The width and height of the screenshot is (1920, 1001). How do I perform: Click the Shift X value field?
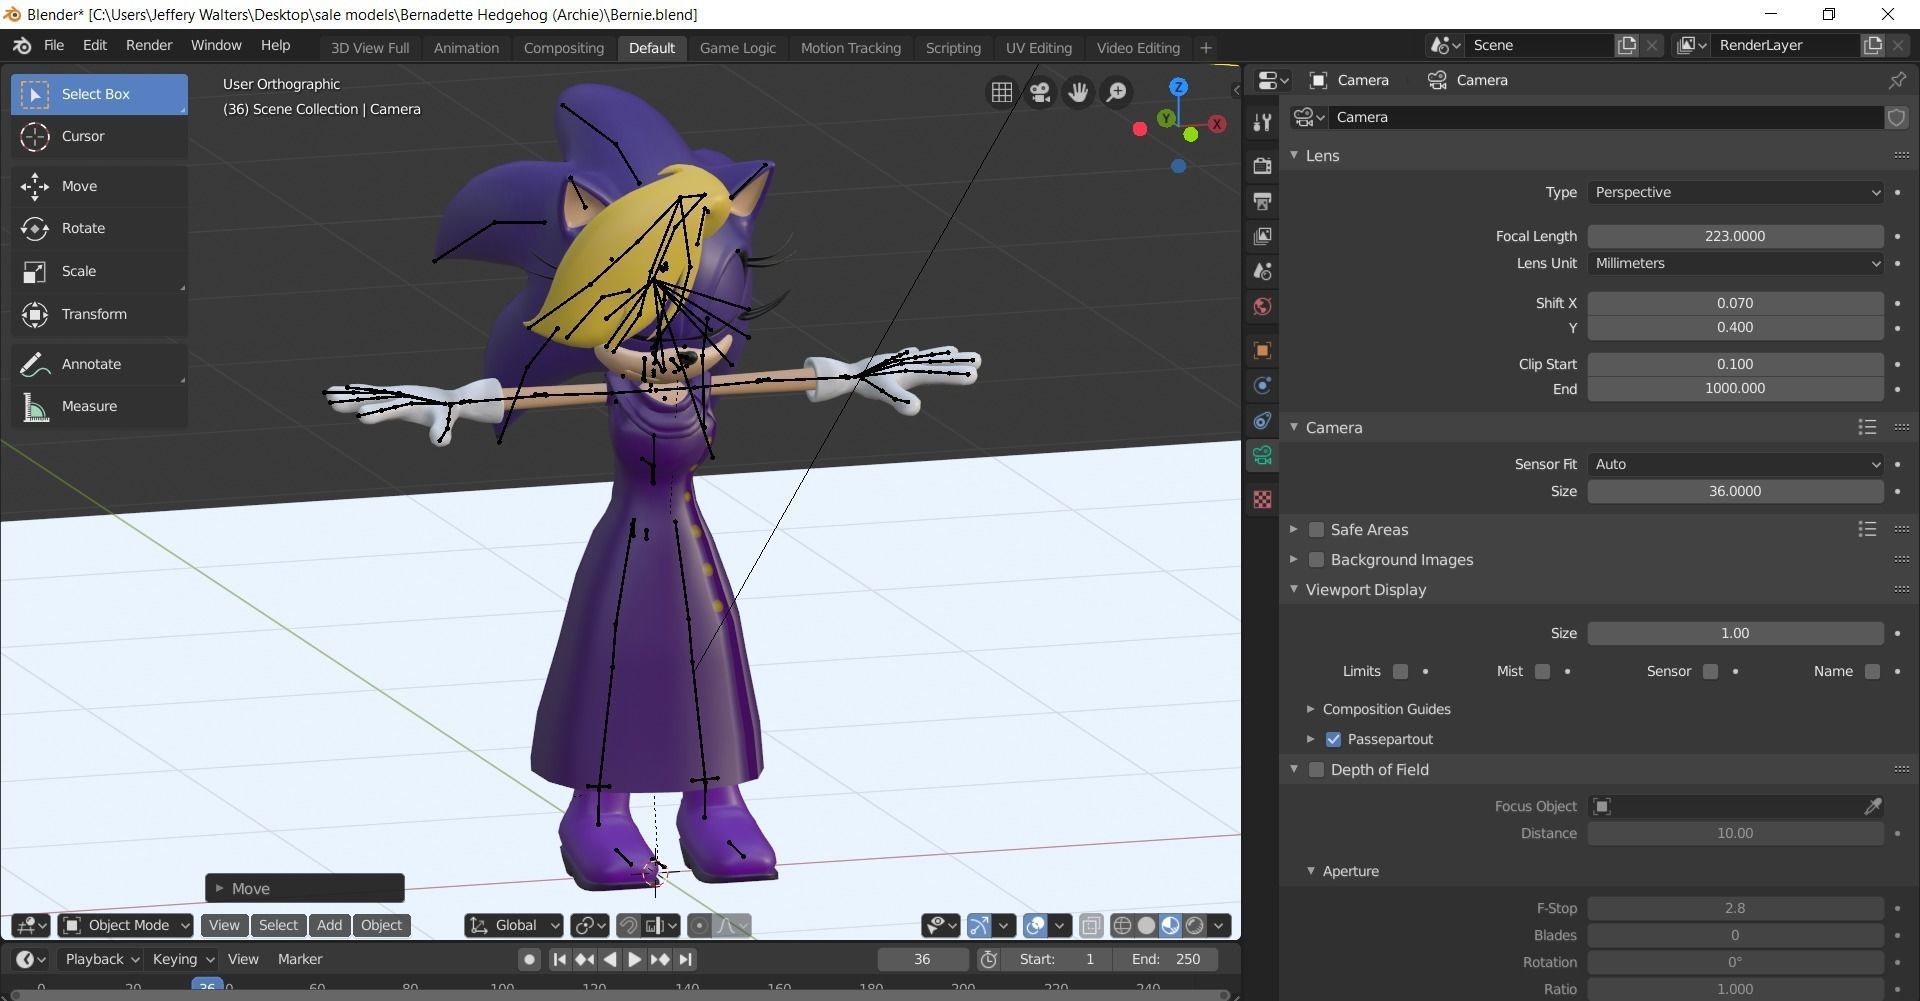[x=1735, y=304]
